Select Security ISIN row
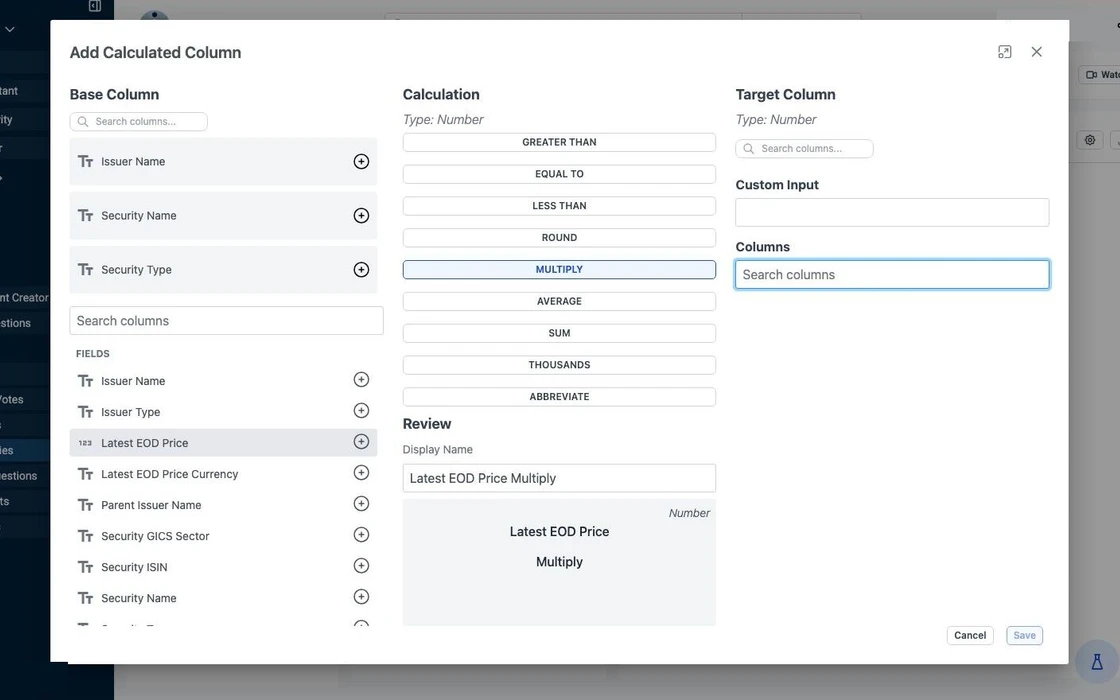Screen dimensions: 1120x700 (x=223, y=567)
